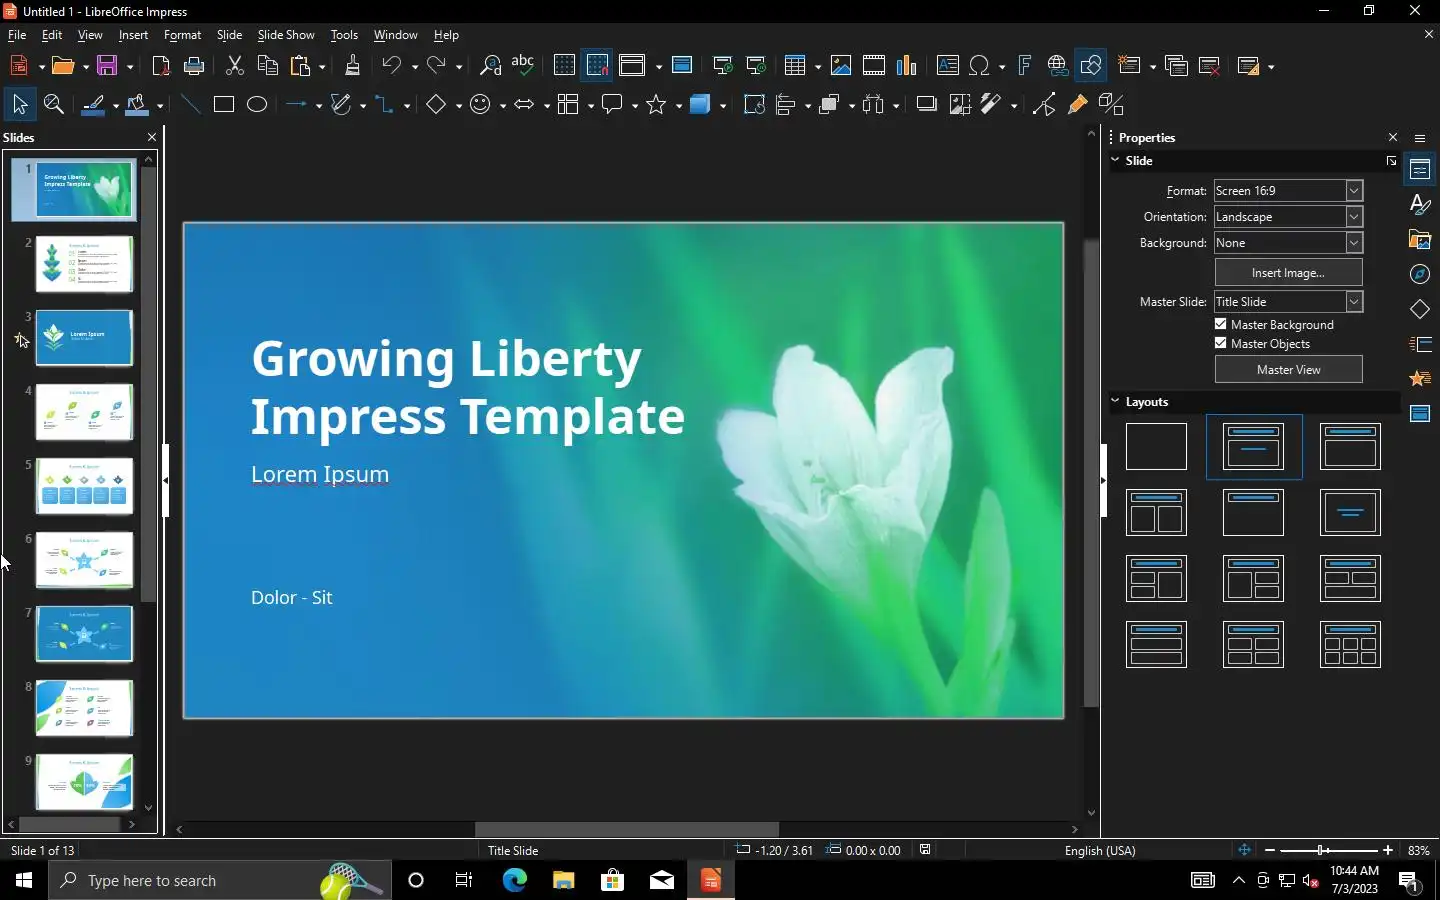This screenshot has width=1440, height=900.
Task: Select the Zoom & Pan magnifier tool
Action: pos(54,104)
